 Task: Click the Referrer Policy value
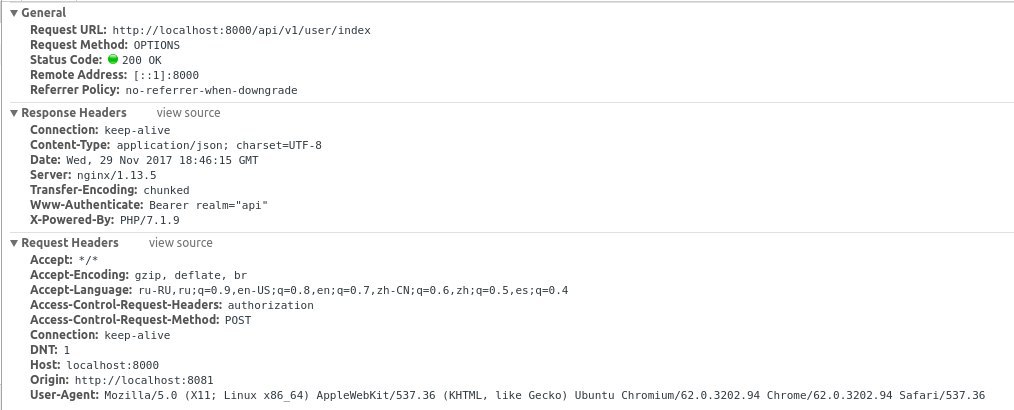[x=211, y=91]
